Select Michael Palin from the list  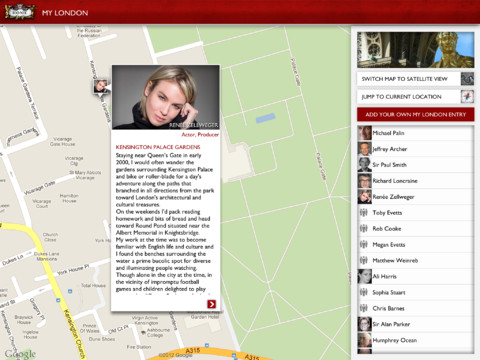click(x=415, y=133)
